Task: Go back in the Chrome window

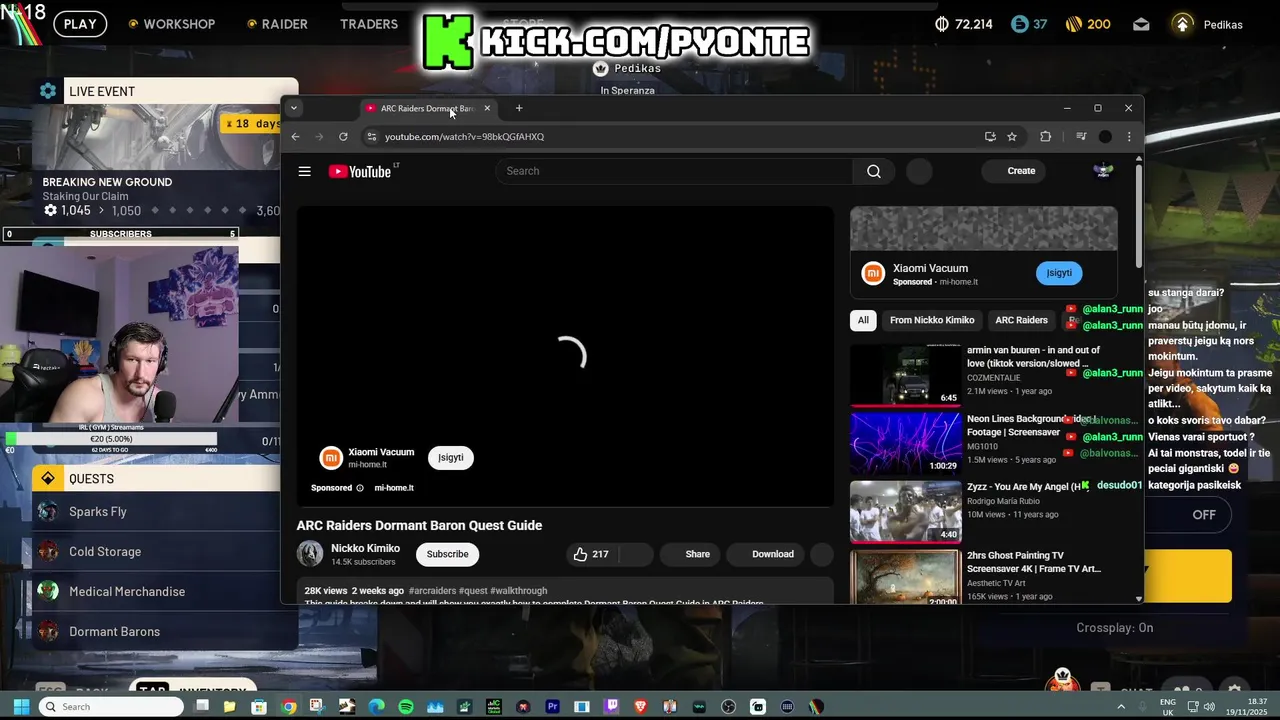Action: pyautogui.click(x=295, y=137)
